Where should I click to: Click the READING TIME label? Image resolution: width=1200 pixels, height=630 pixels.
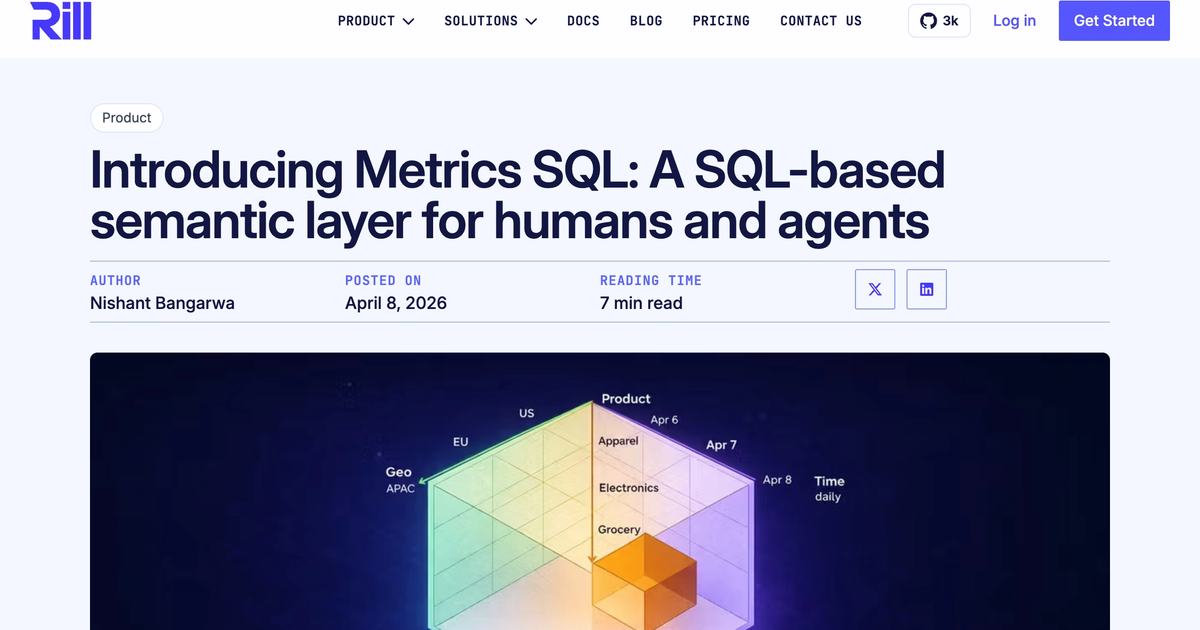(651, 281)
